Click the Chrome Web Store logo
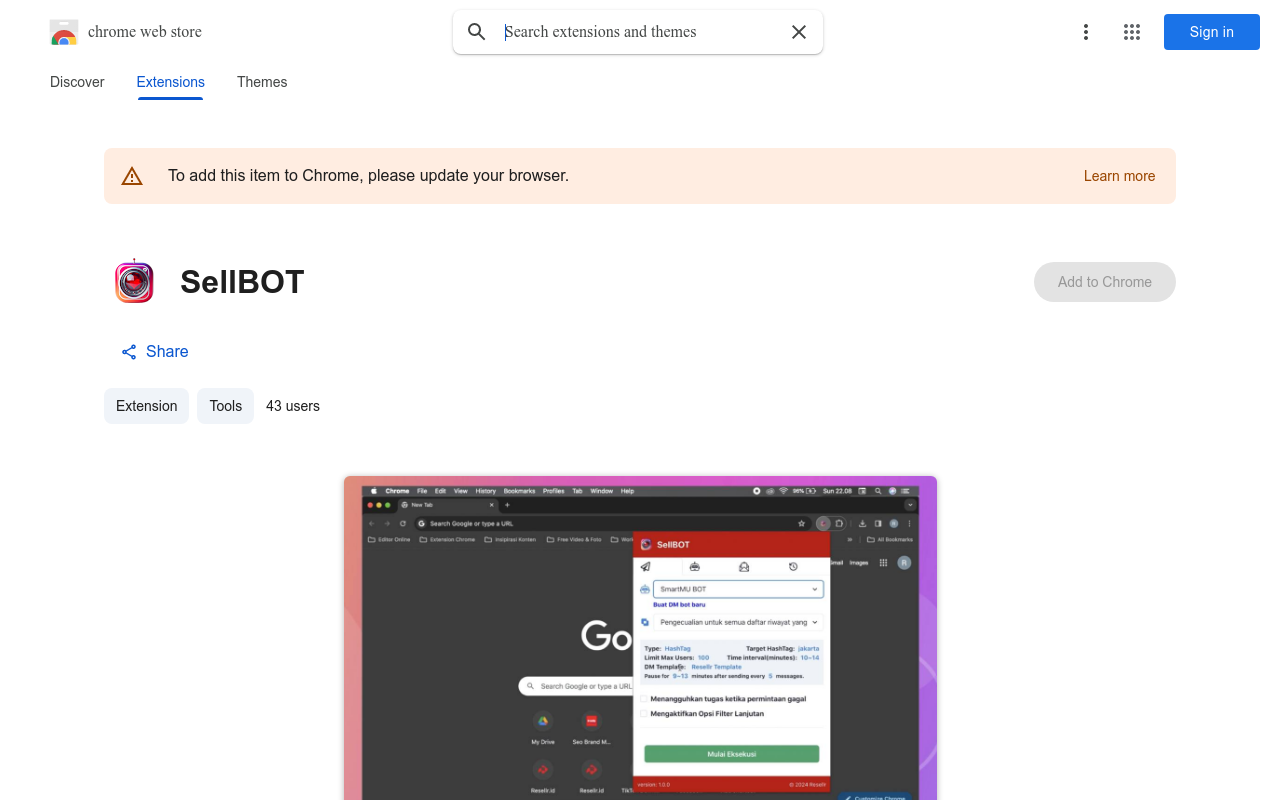The image size is (1280, 800). (x=64, y=32)
